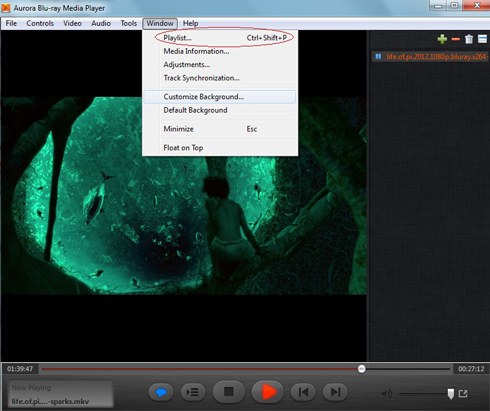Choose Default Background menu entry

tap(220, 110)
